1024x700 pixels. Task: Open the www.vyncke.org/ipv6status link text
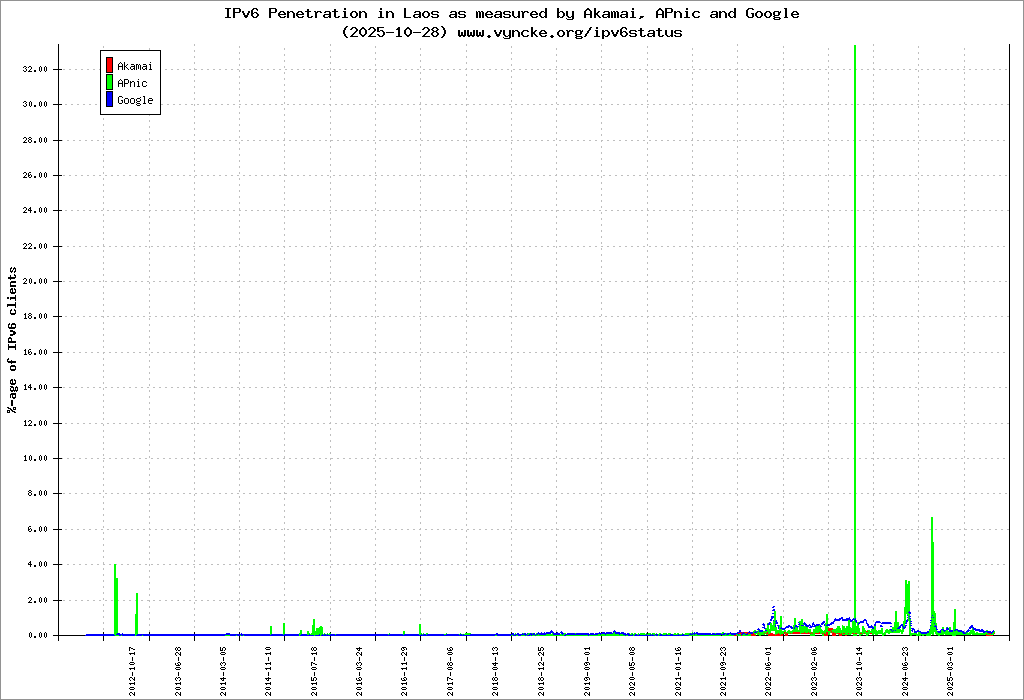click(x=569, y=32)
